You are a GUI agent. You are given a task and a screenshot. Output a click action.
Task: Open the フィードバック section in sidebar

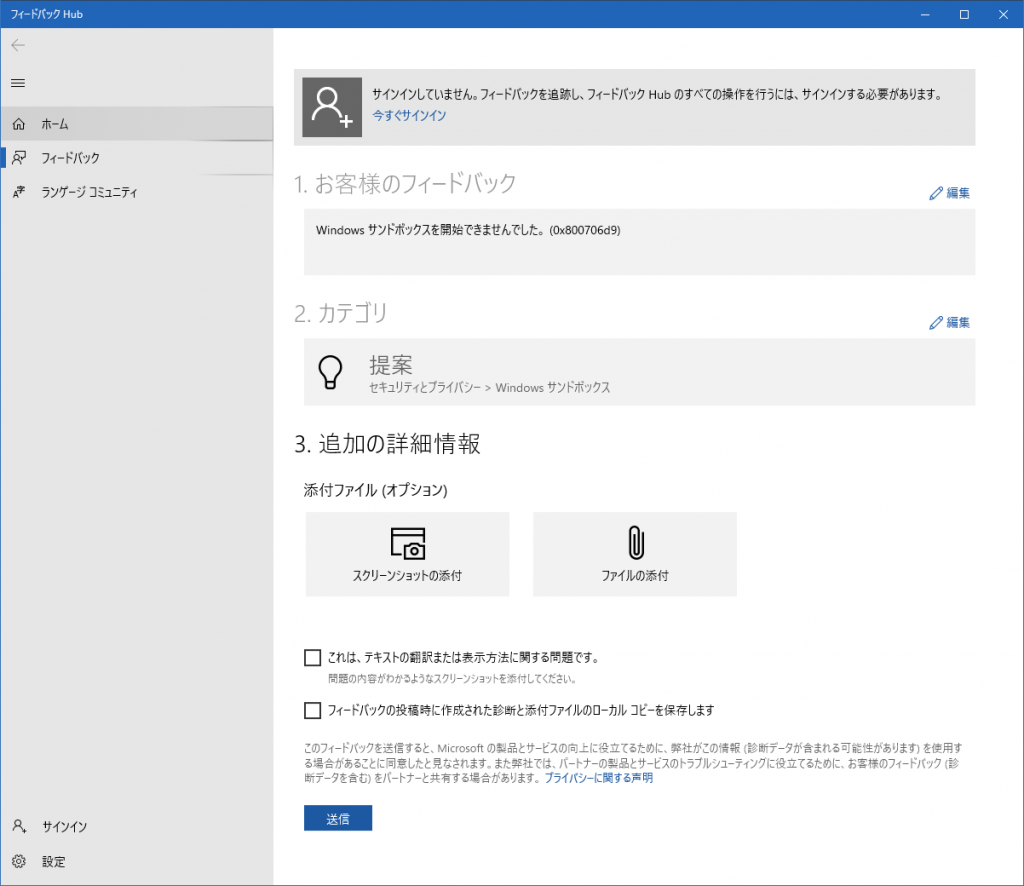[70, 158]
